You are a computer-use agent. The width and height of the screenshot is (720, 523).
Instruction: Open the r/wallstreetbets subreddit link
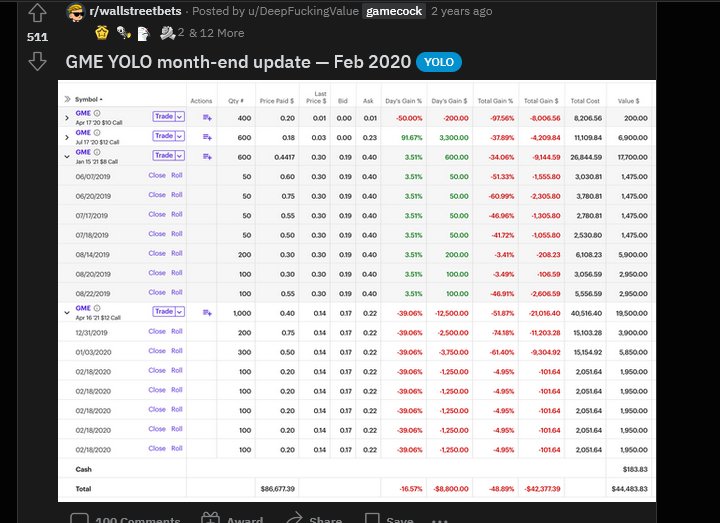pos(135,11)
